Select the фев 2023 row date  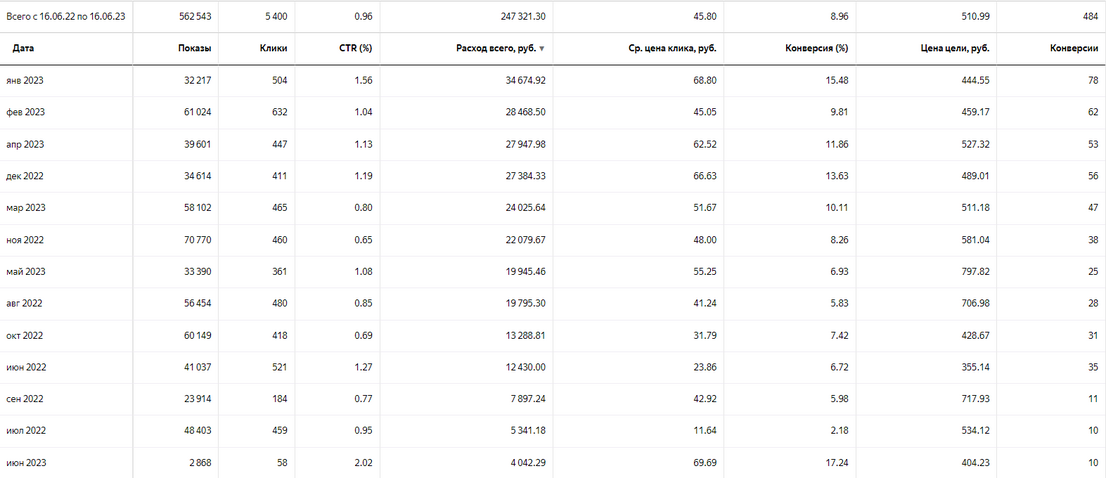[25, 113]
